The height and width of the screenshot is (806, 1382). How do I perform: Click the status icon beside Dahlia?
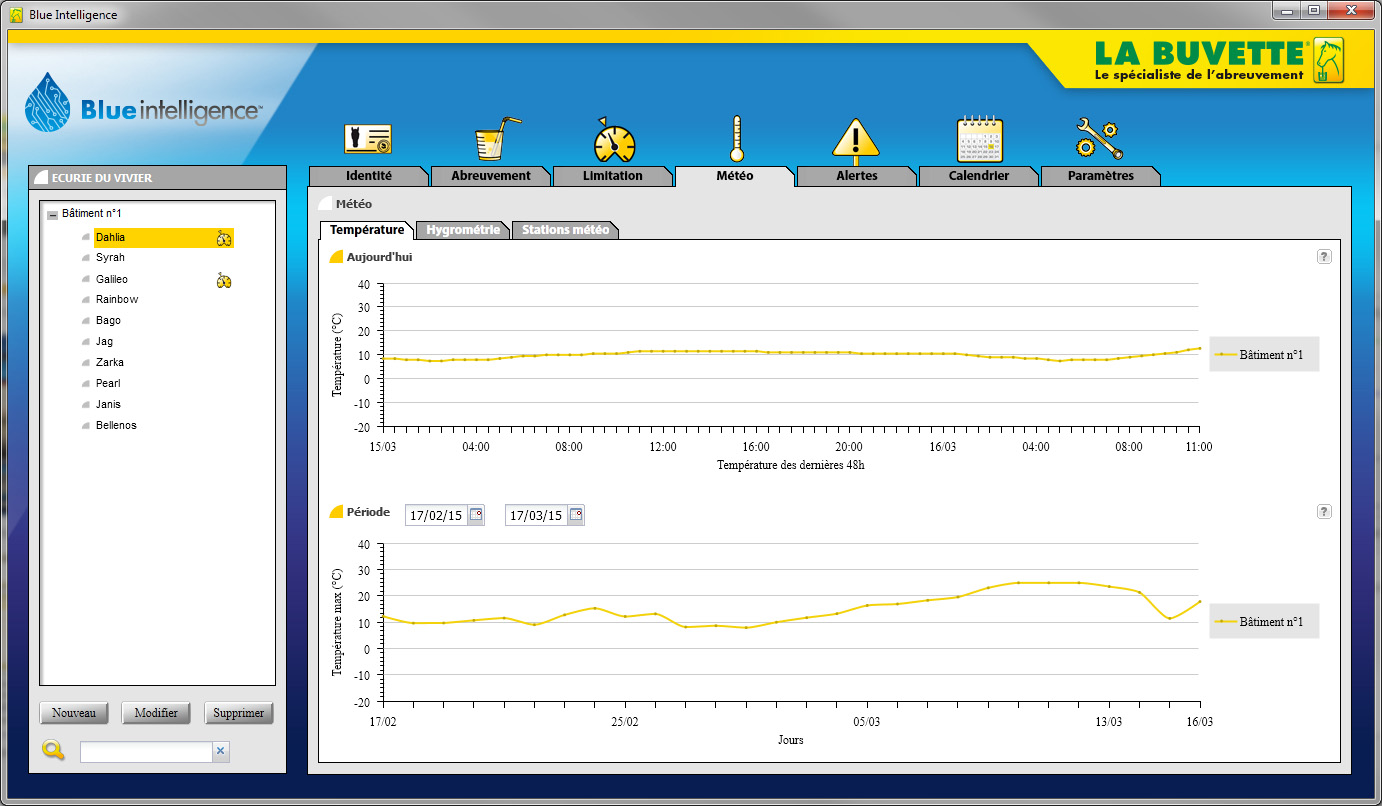point(224,238)
